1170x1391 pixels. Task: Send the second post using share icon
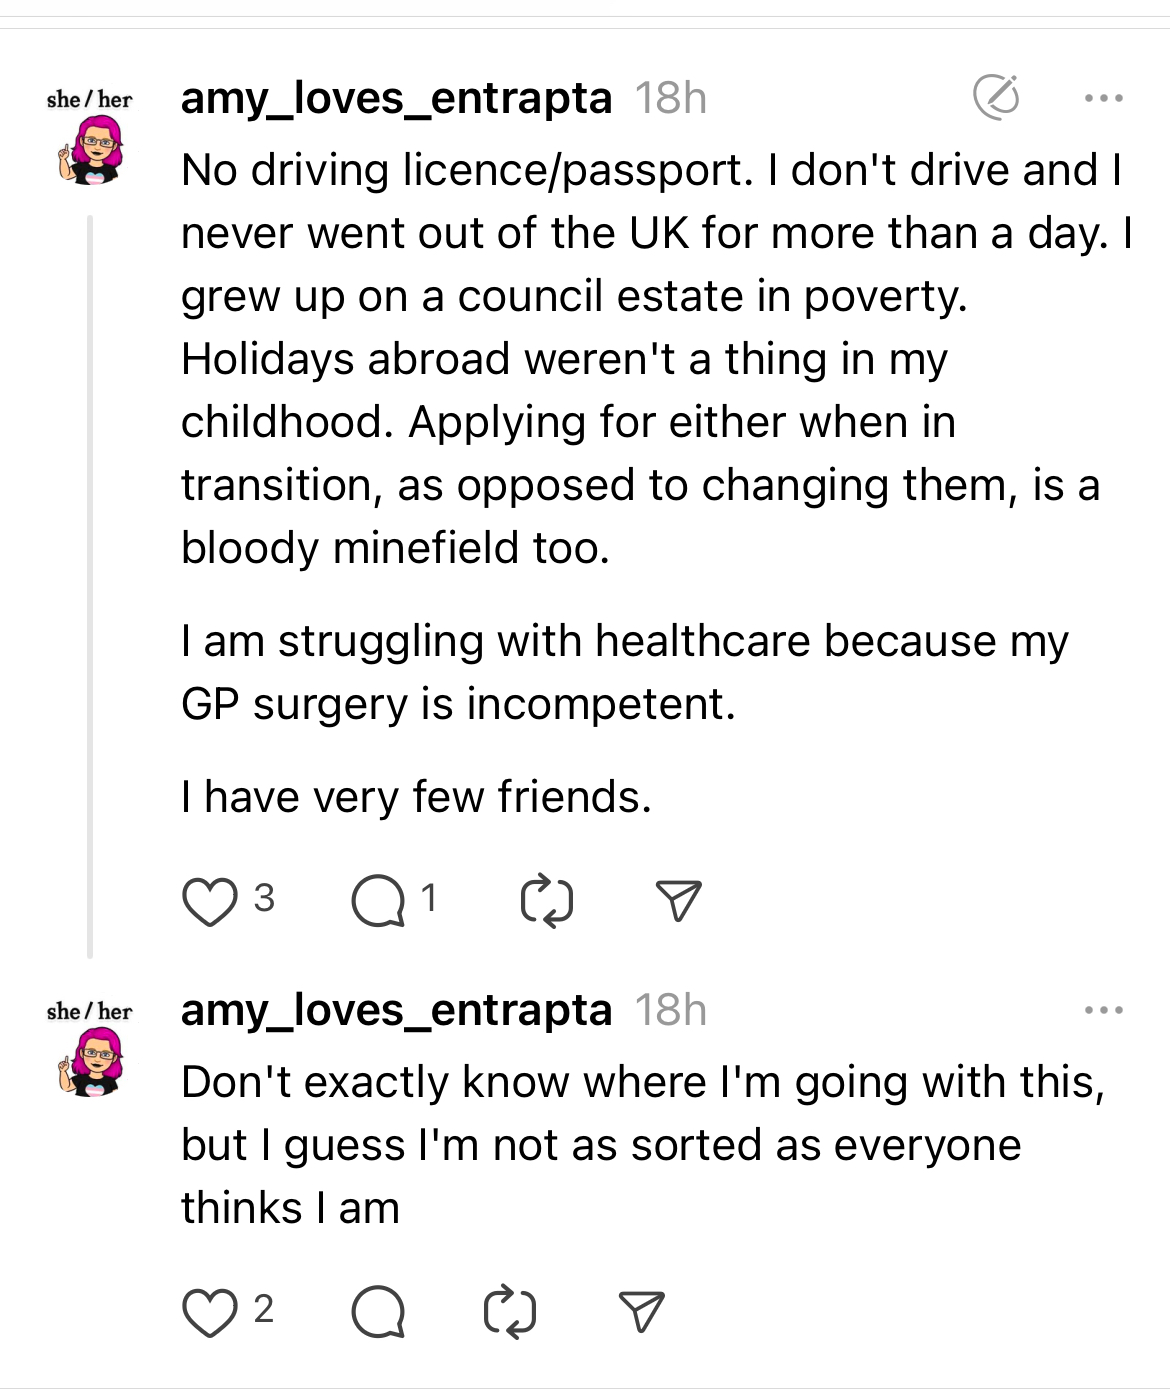coord(641,1313)
